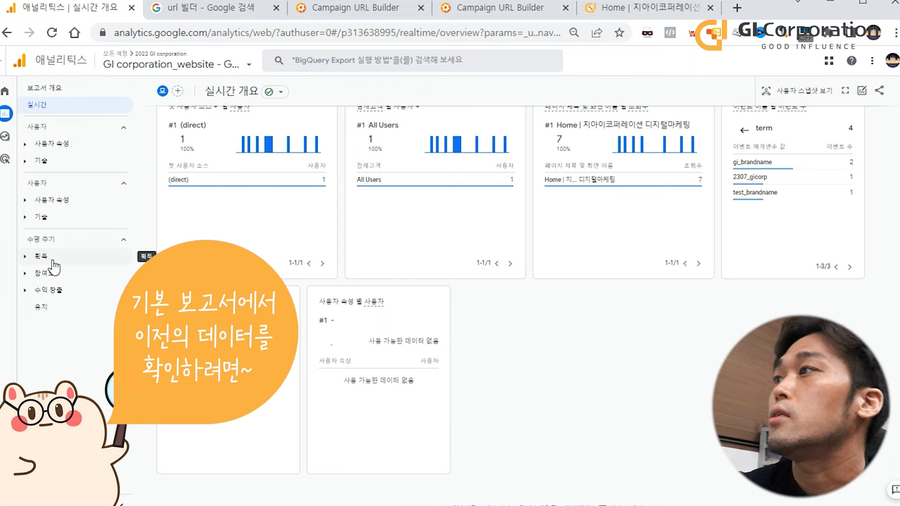
Task: Open Analytics more options vertical dots
Action: [872, 60]
